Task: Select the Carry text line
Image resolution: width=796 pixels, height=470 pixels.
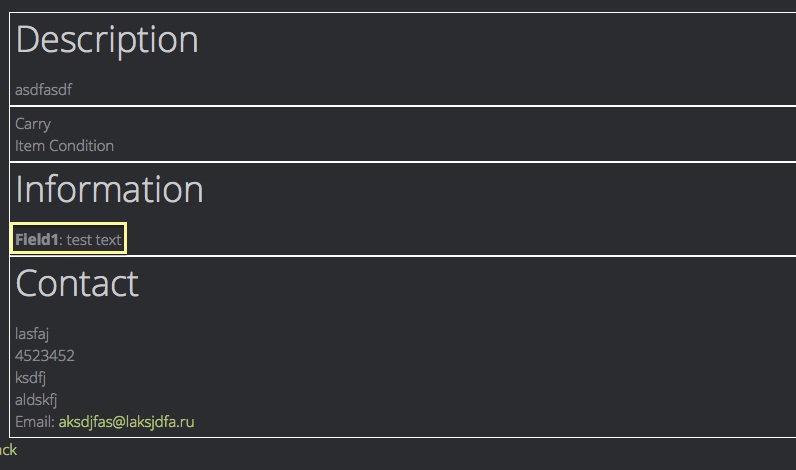Action: [33, 124]
